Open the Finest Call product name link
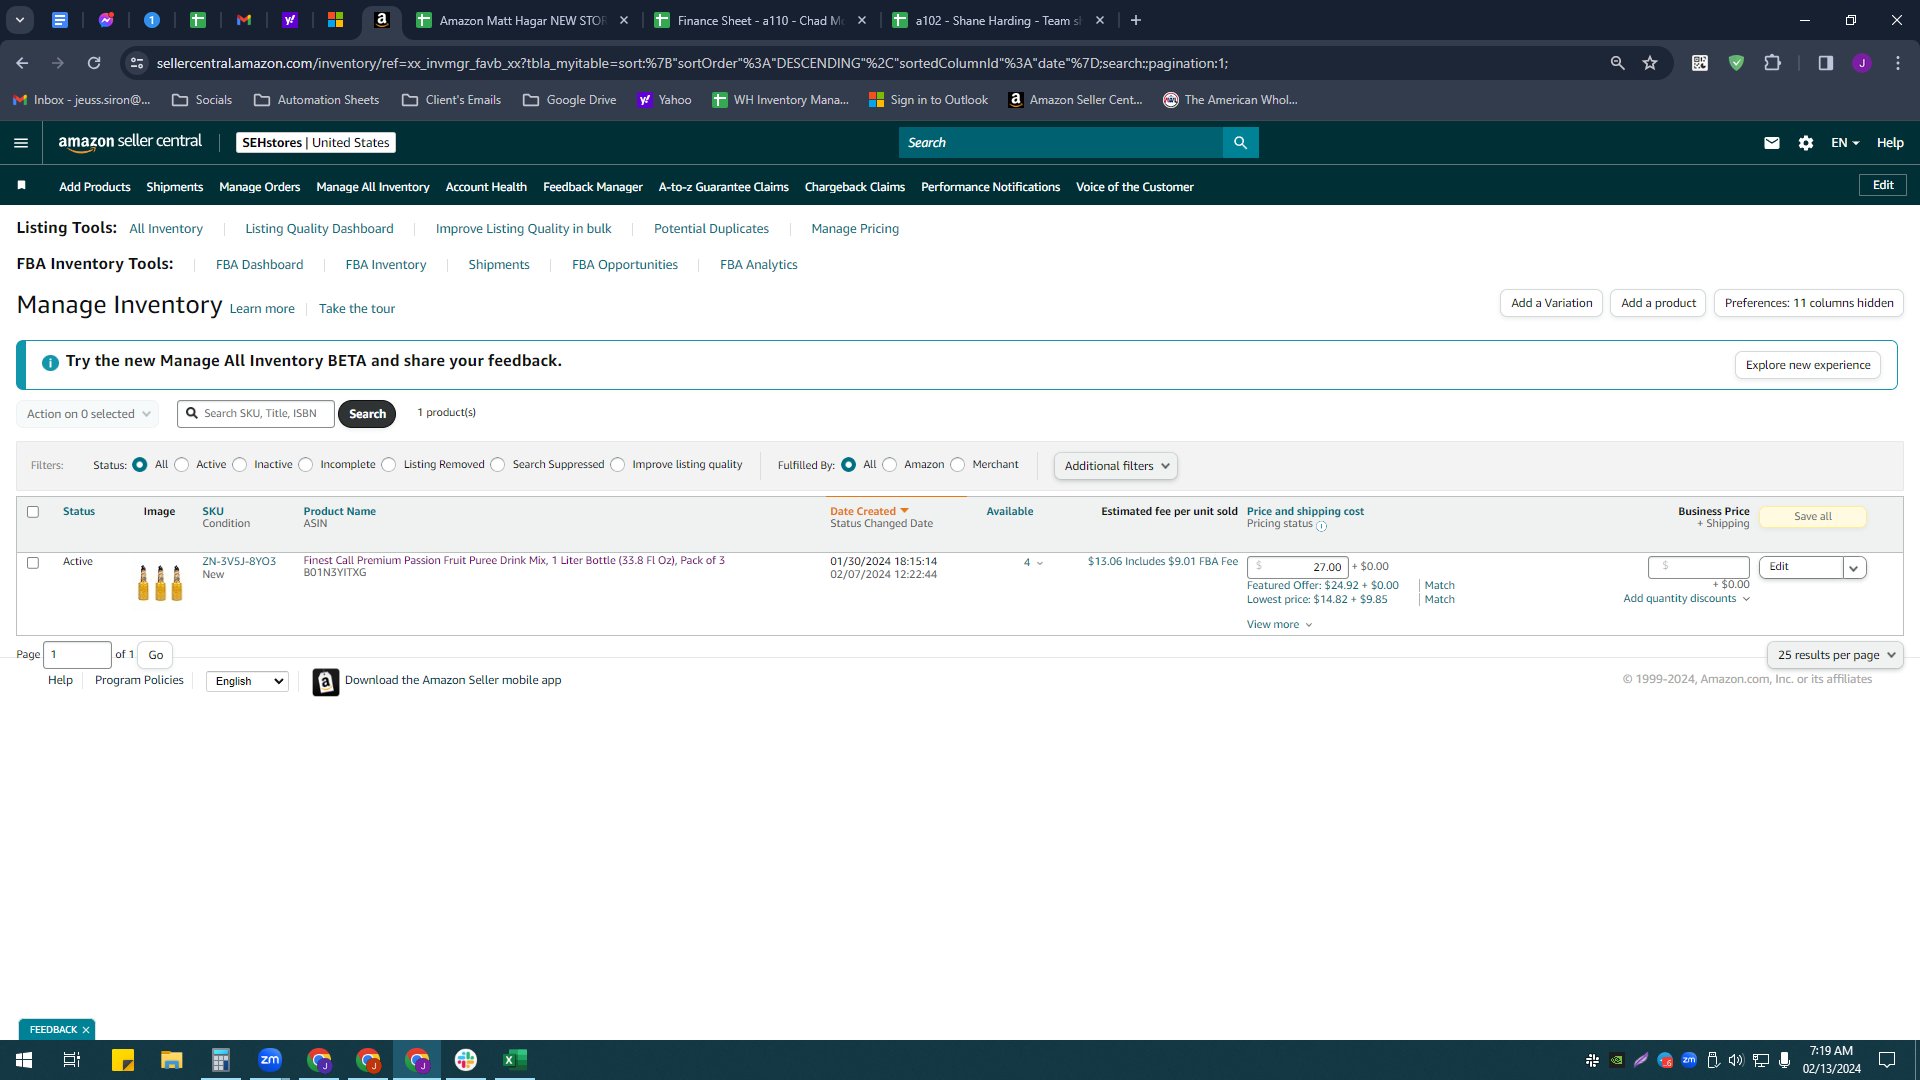 point(514,561)
